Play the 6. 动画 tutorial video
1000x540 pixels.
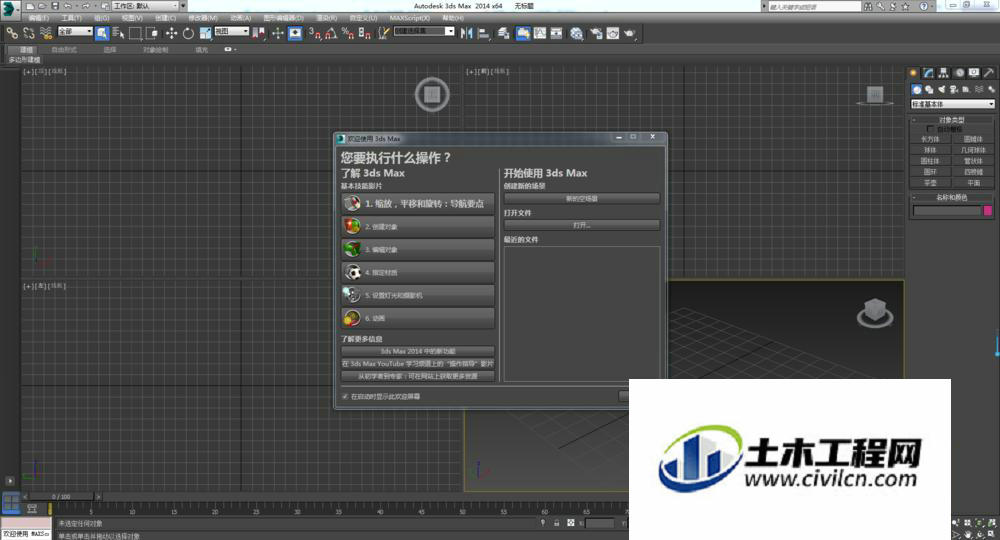(x=418, y=317)
